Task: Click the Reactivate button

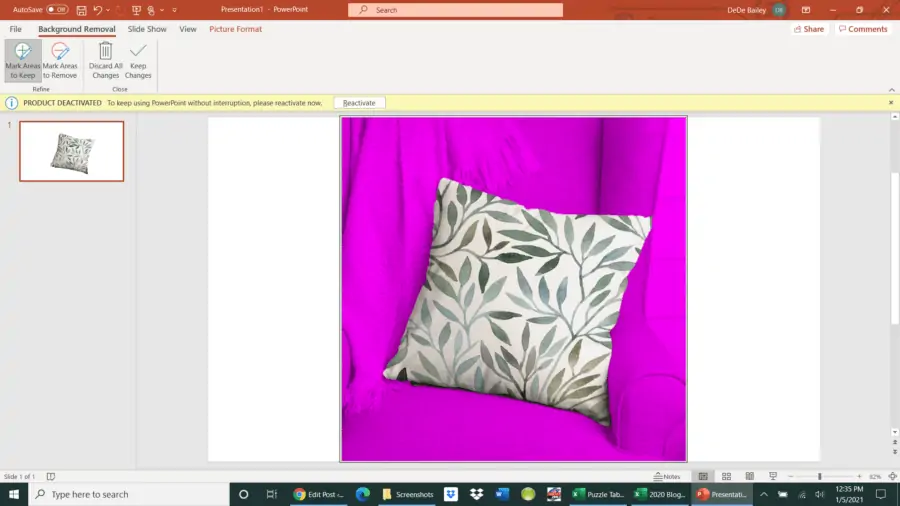Action: [x=359, y=103]
